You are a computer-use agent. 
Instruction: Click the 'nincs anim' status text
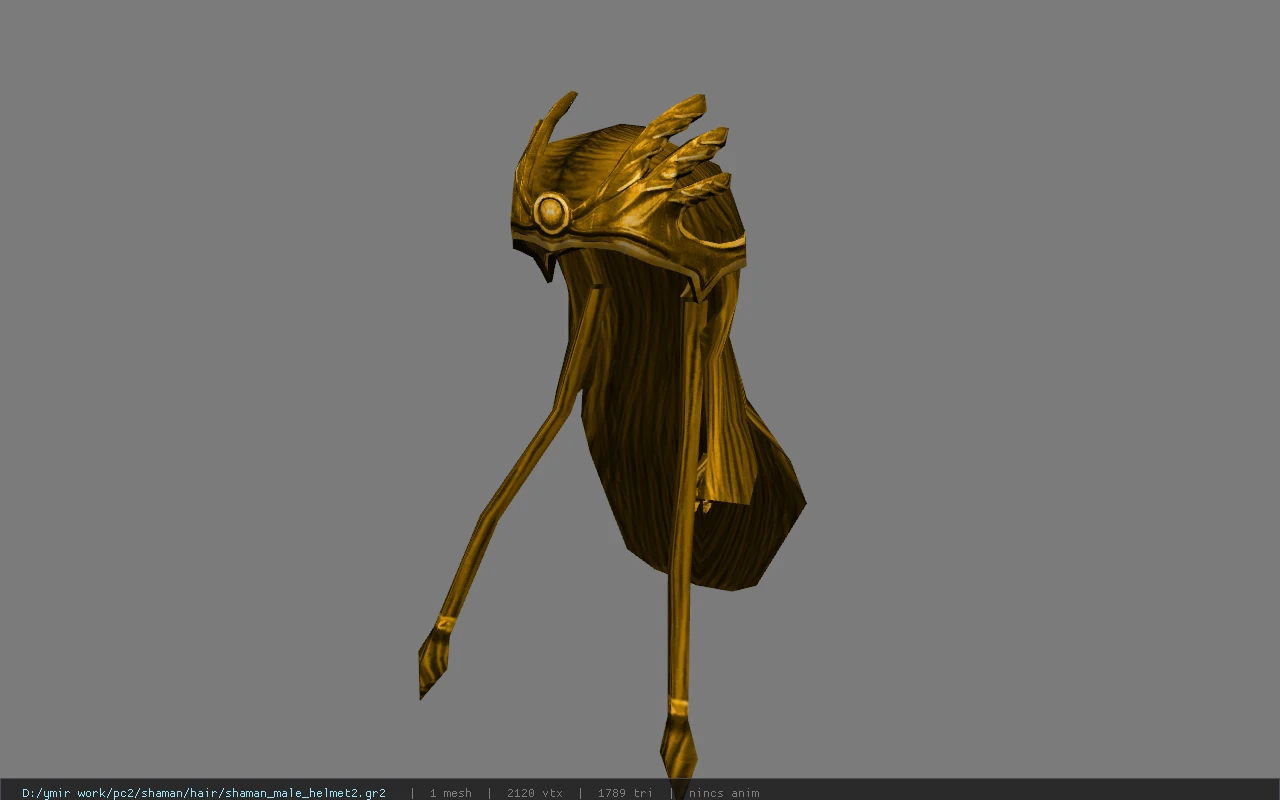(x=723, y=793)
